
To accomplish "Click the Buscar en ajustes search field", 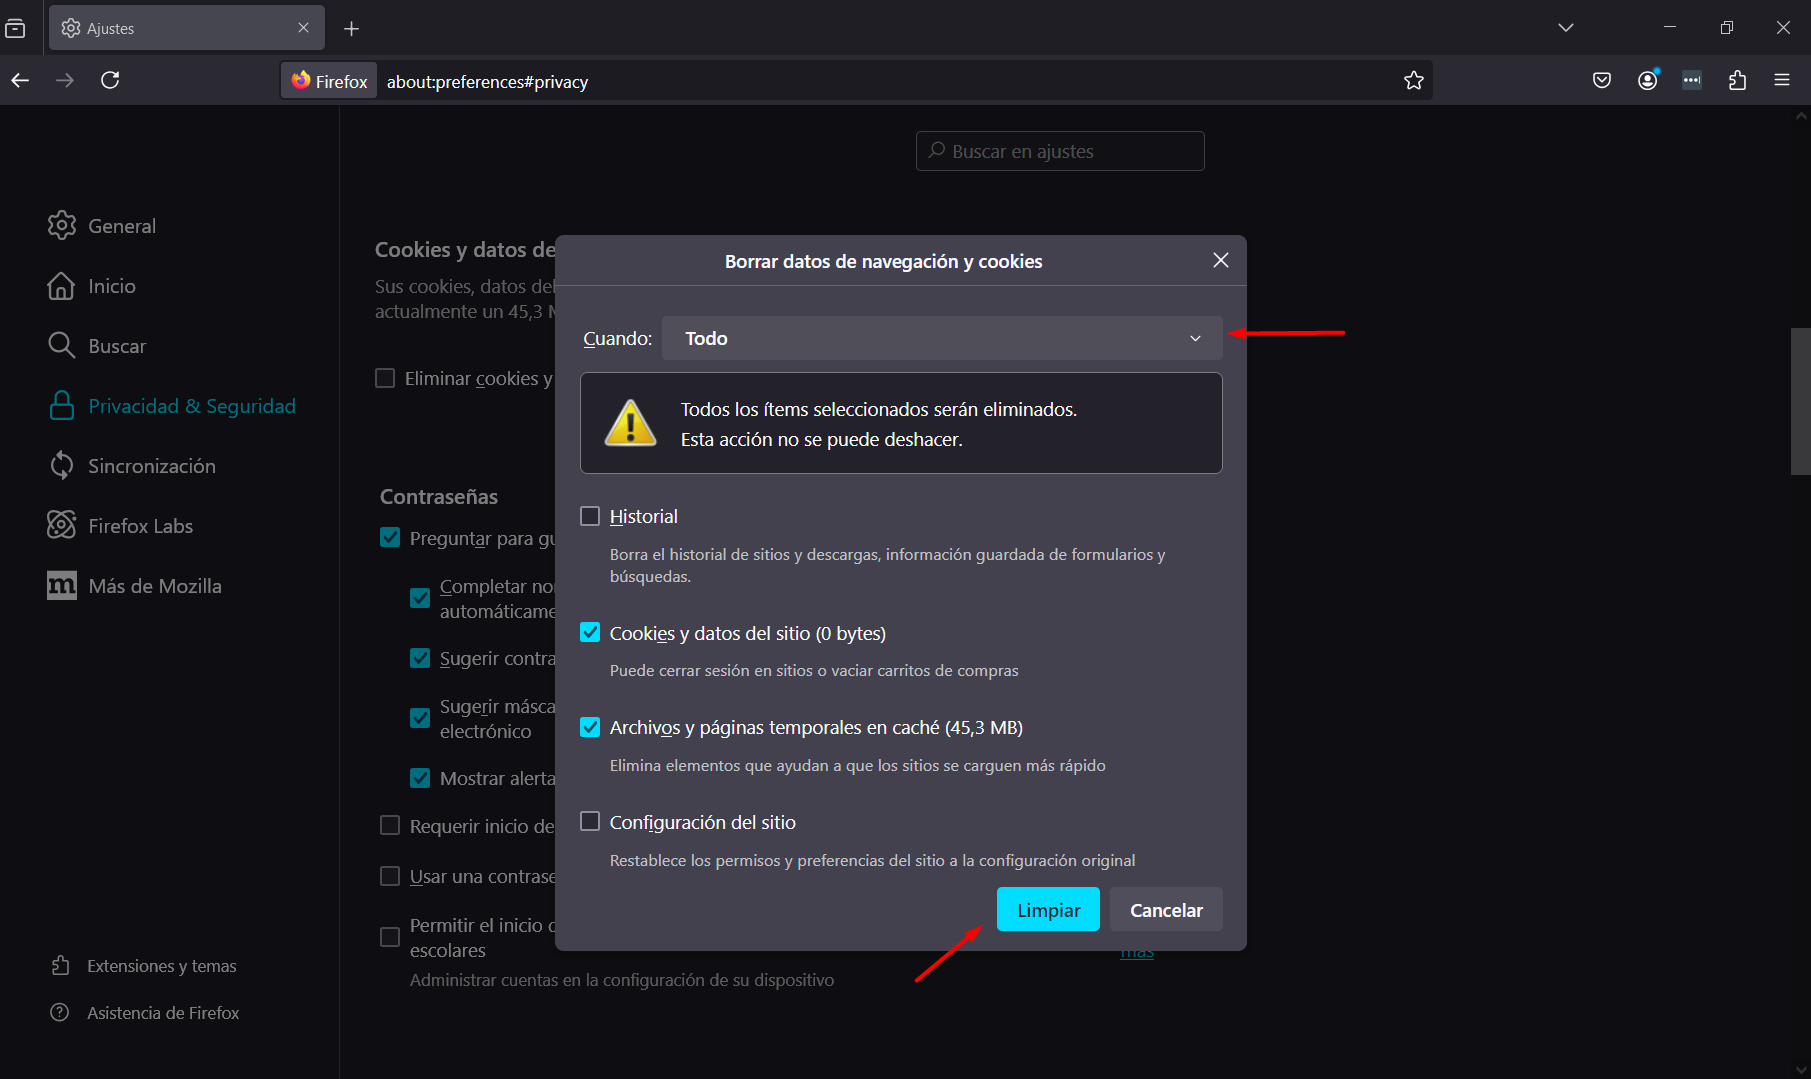I will [1060, 151].
